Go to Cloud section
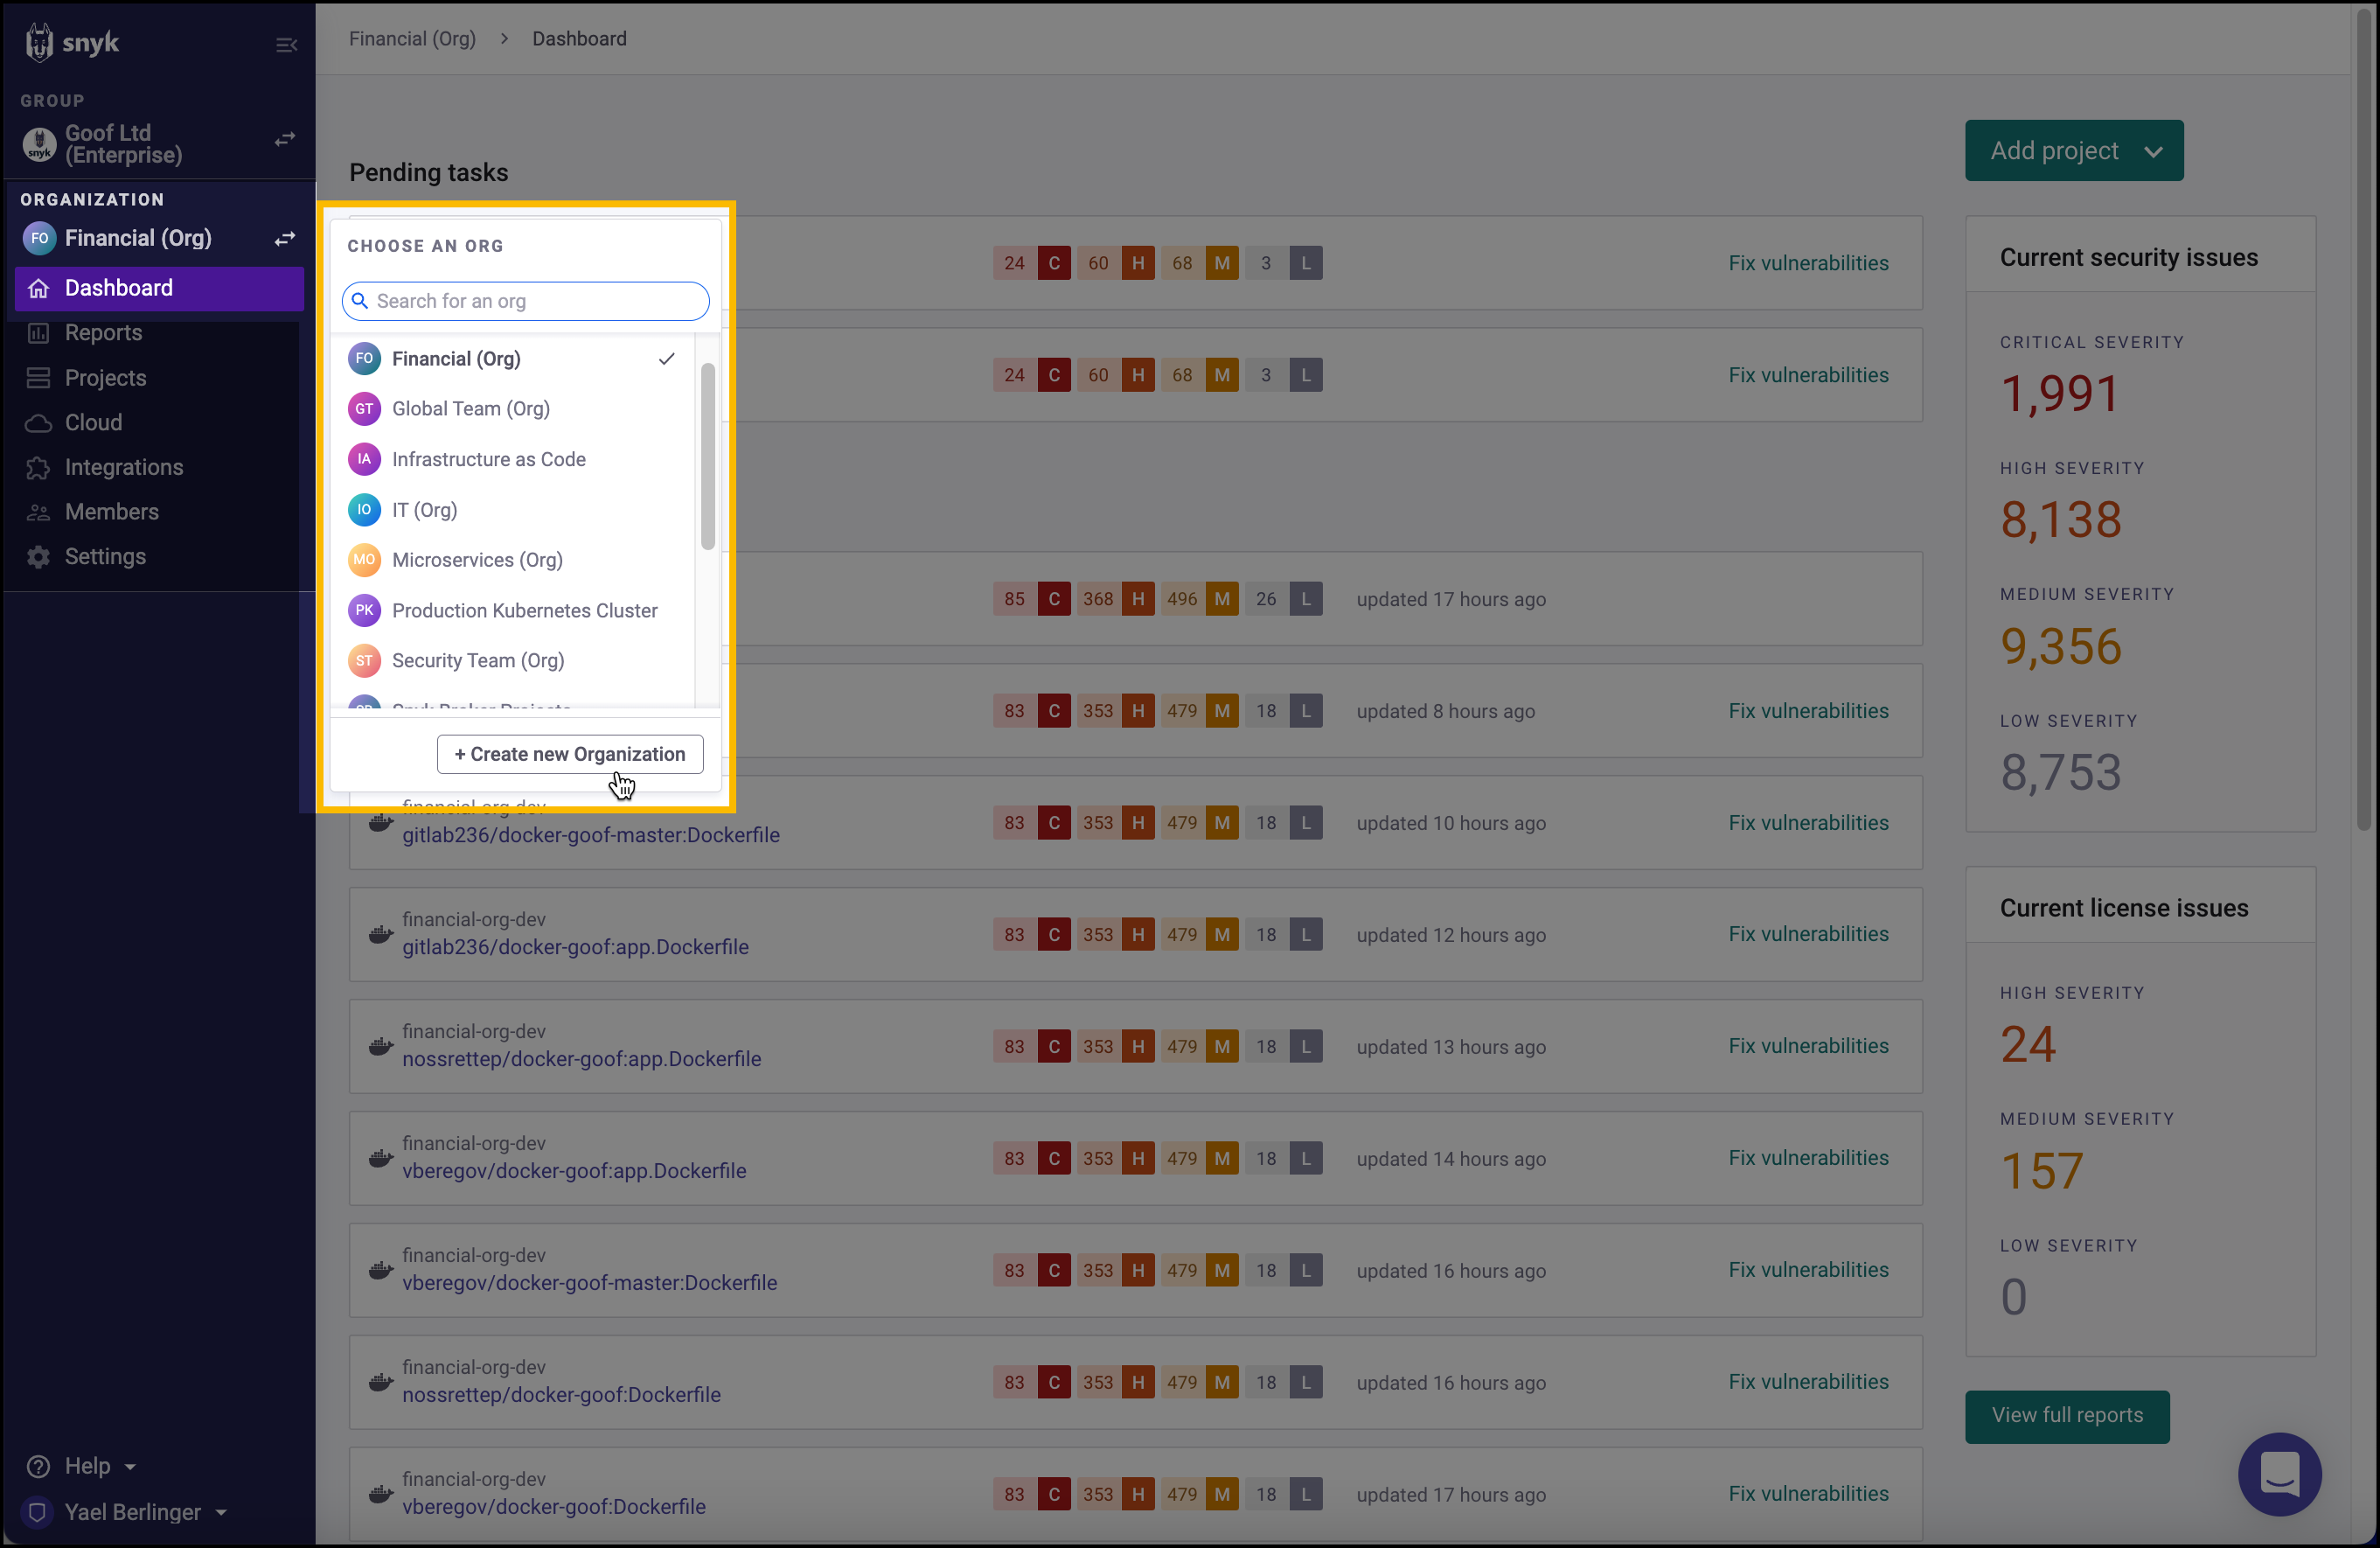 pos(93,422)
